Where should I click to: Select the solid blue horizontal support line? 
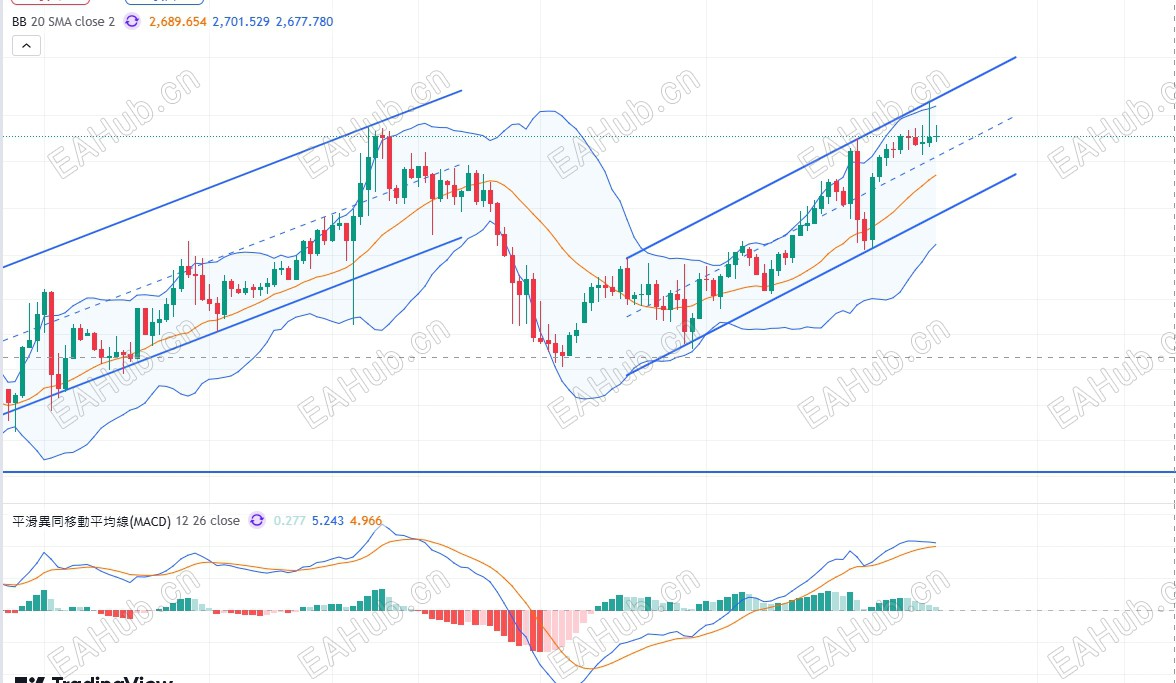click(600, 471)
